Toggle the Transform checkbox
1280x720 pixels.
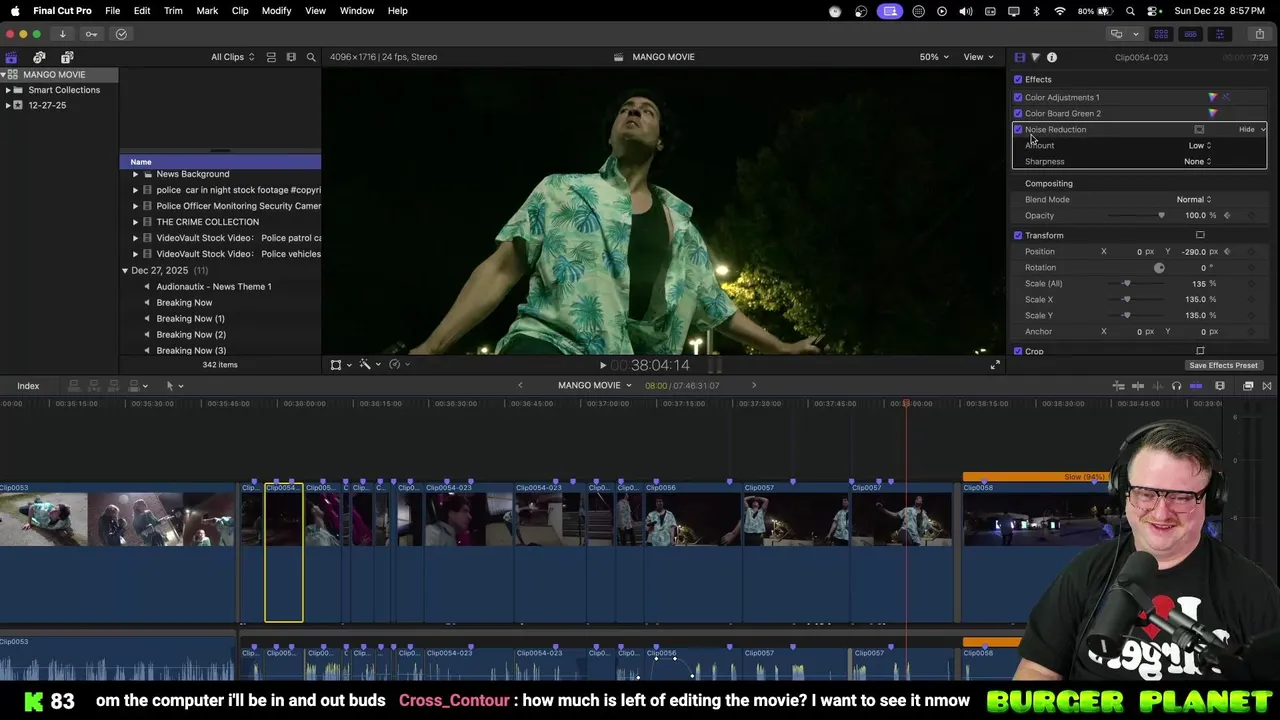coord(1018,235)
